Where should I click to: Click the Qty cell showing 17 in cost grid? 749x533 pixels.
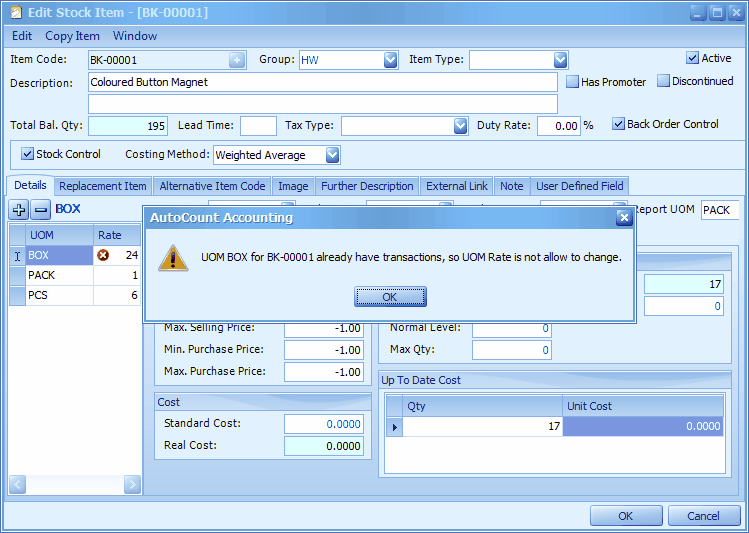point(482,426)
